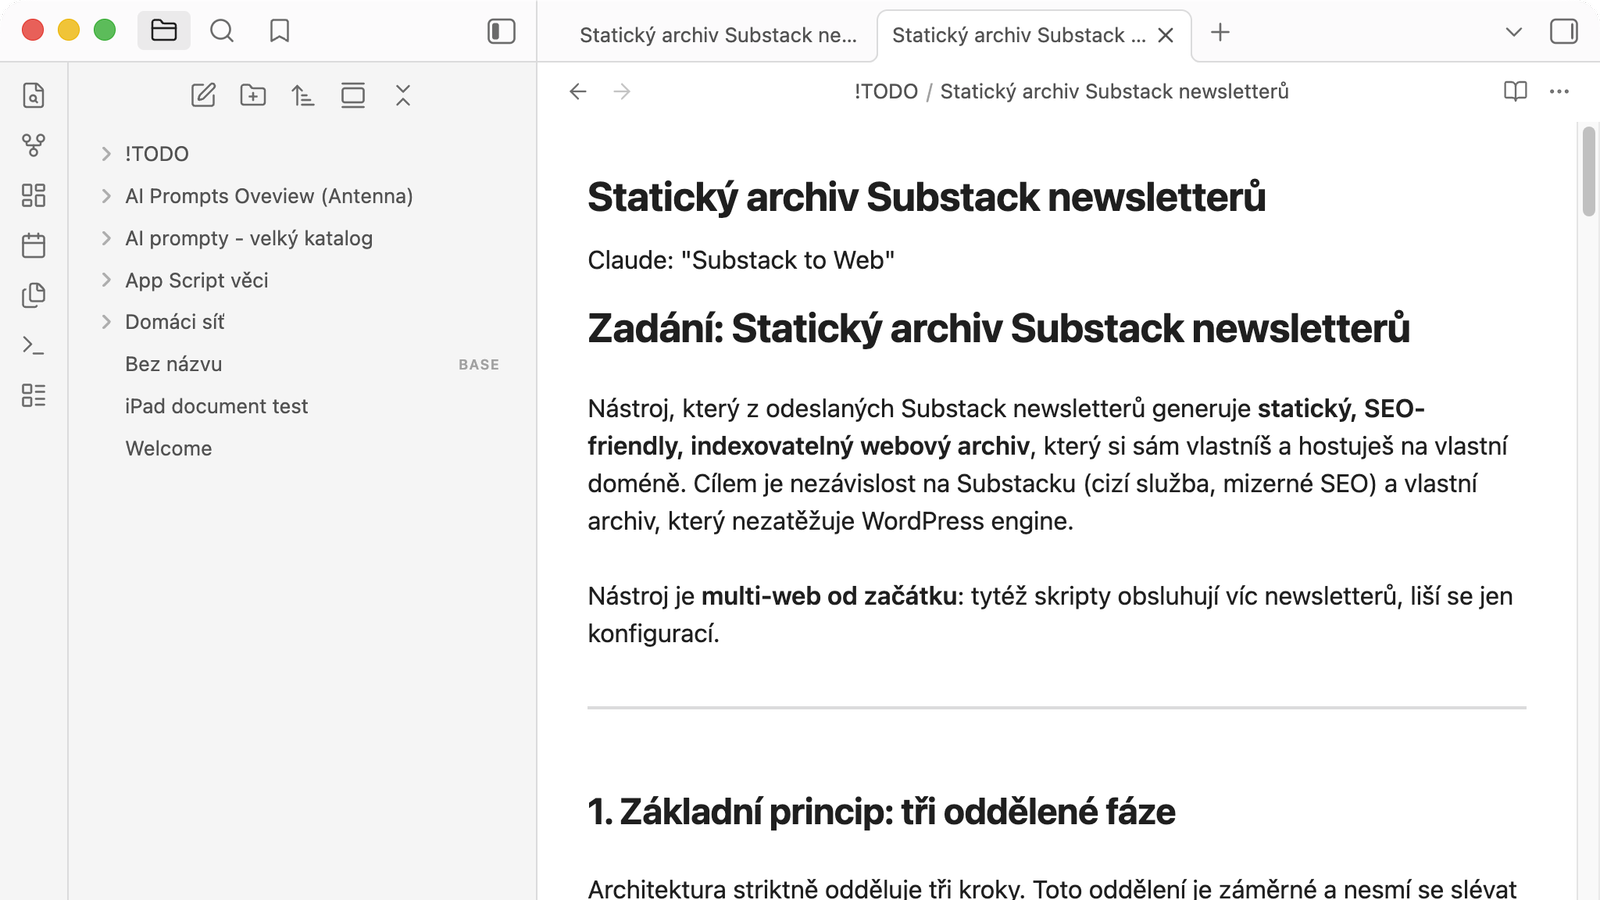Expand the Domácí síť folder

click(106, 322)
